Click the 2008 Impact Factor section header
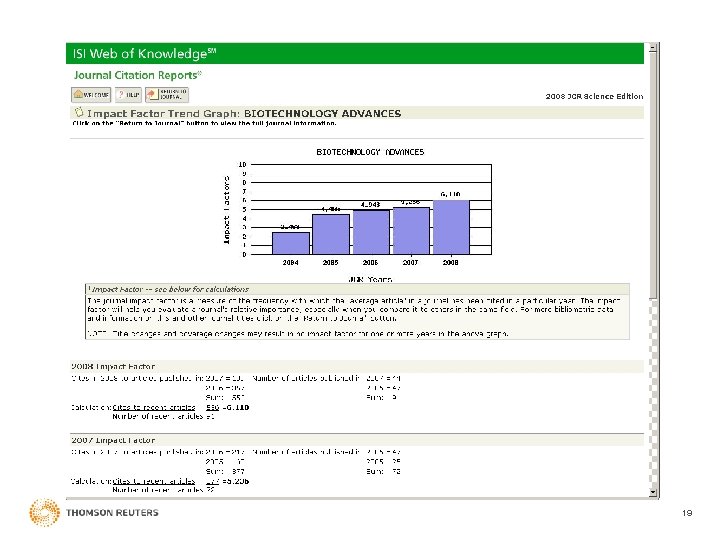This screenshot has height=540, width=720. pos(357,366)
